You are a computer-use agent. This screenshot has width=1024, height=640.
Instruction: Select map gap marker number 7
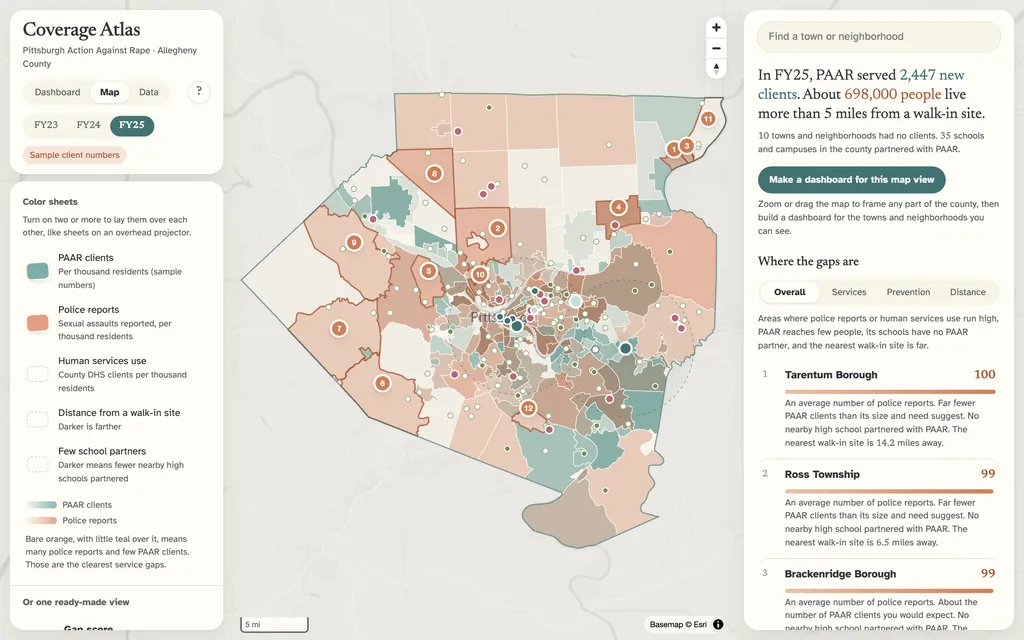338,328
